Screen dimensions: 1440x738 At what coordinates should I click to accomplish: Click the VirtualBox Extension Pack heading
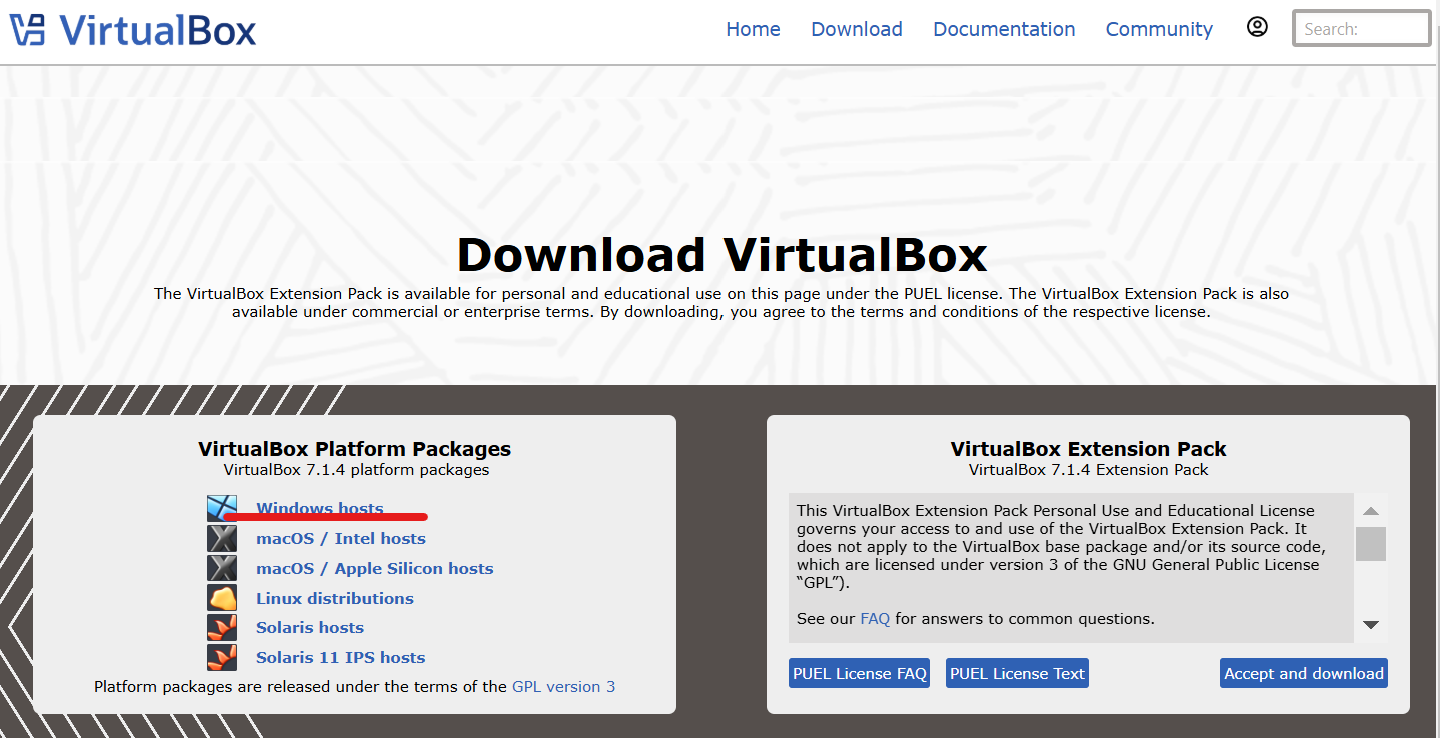click(x=1088, y=449)
